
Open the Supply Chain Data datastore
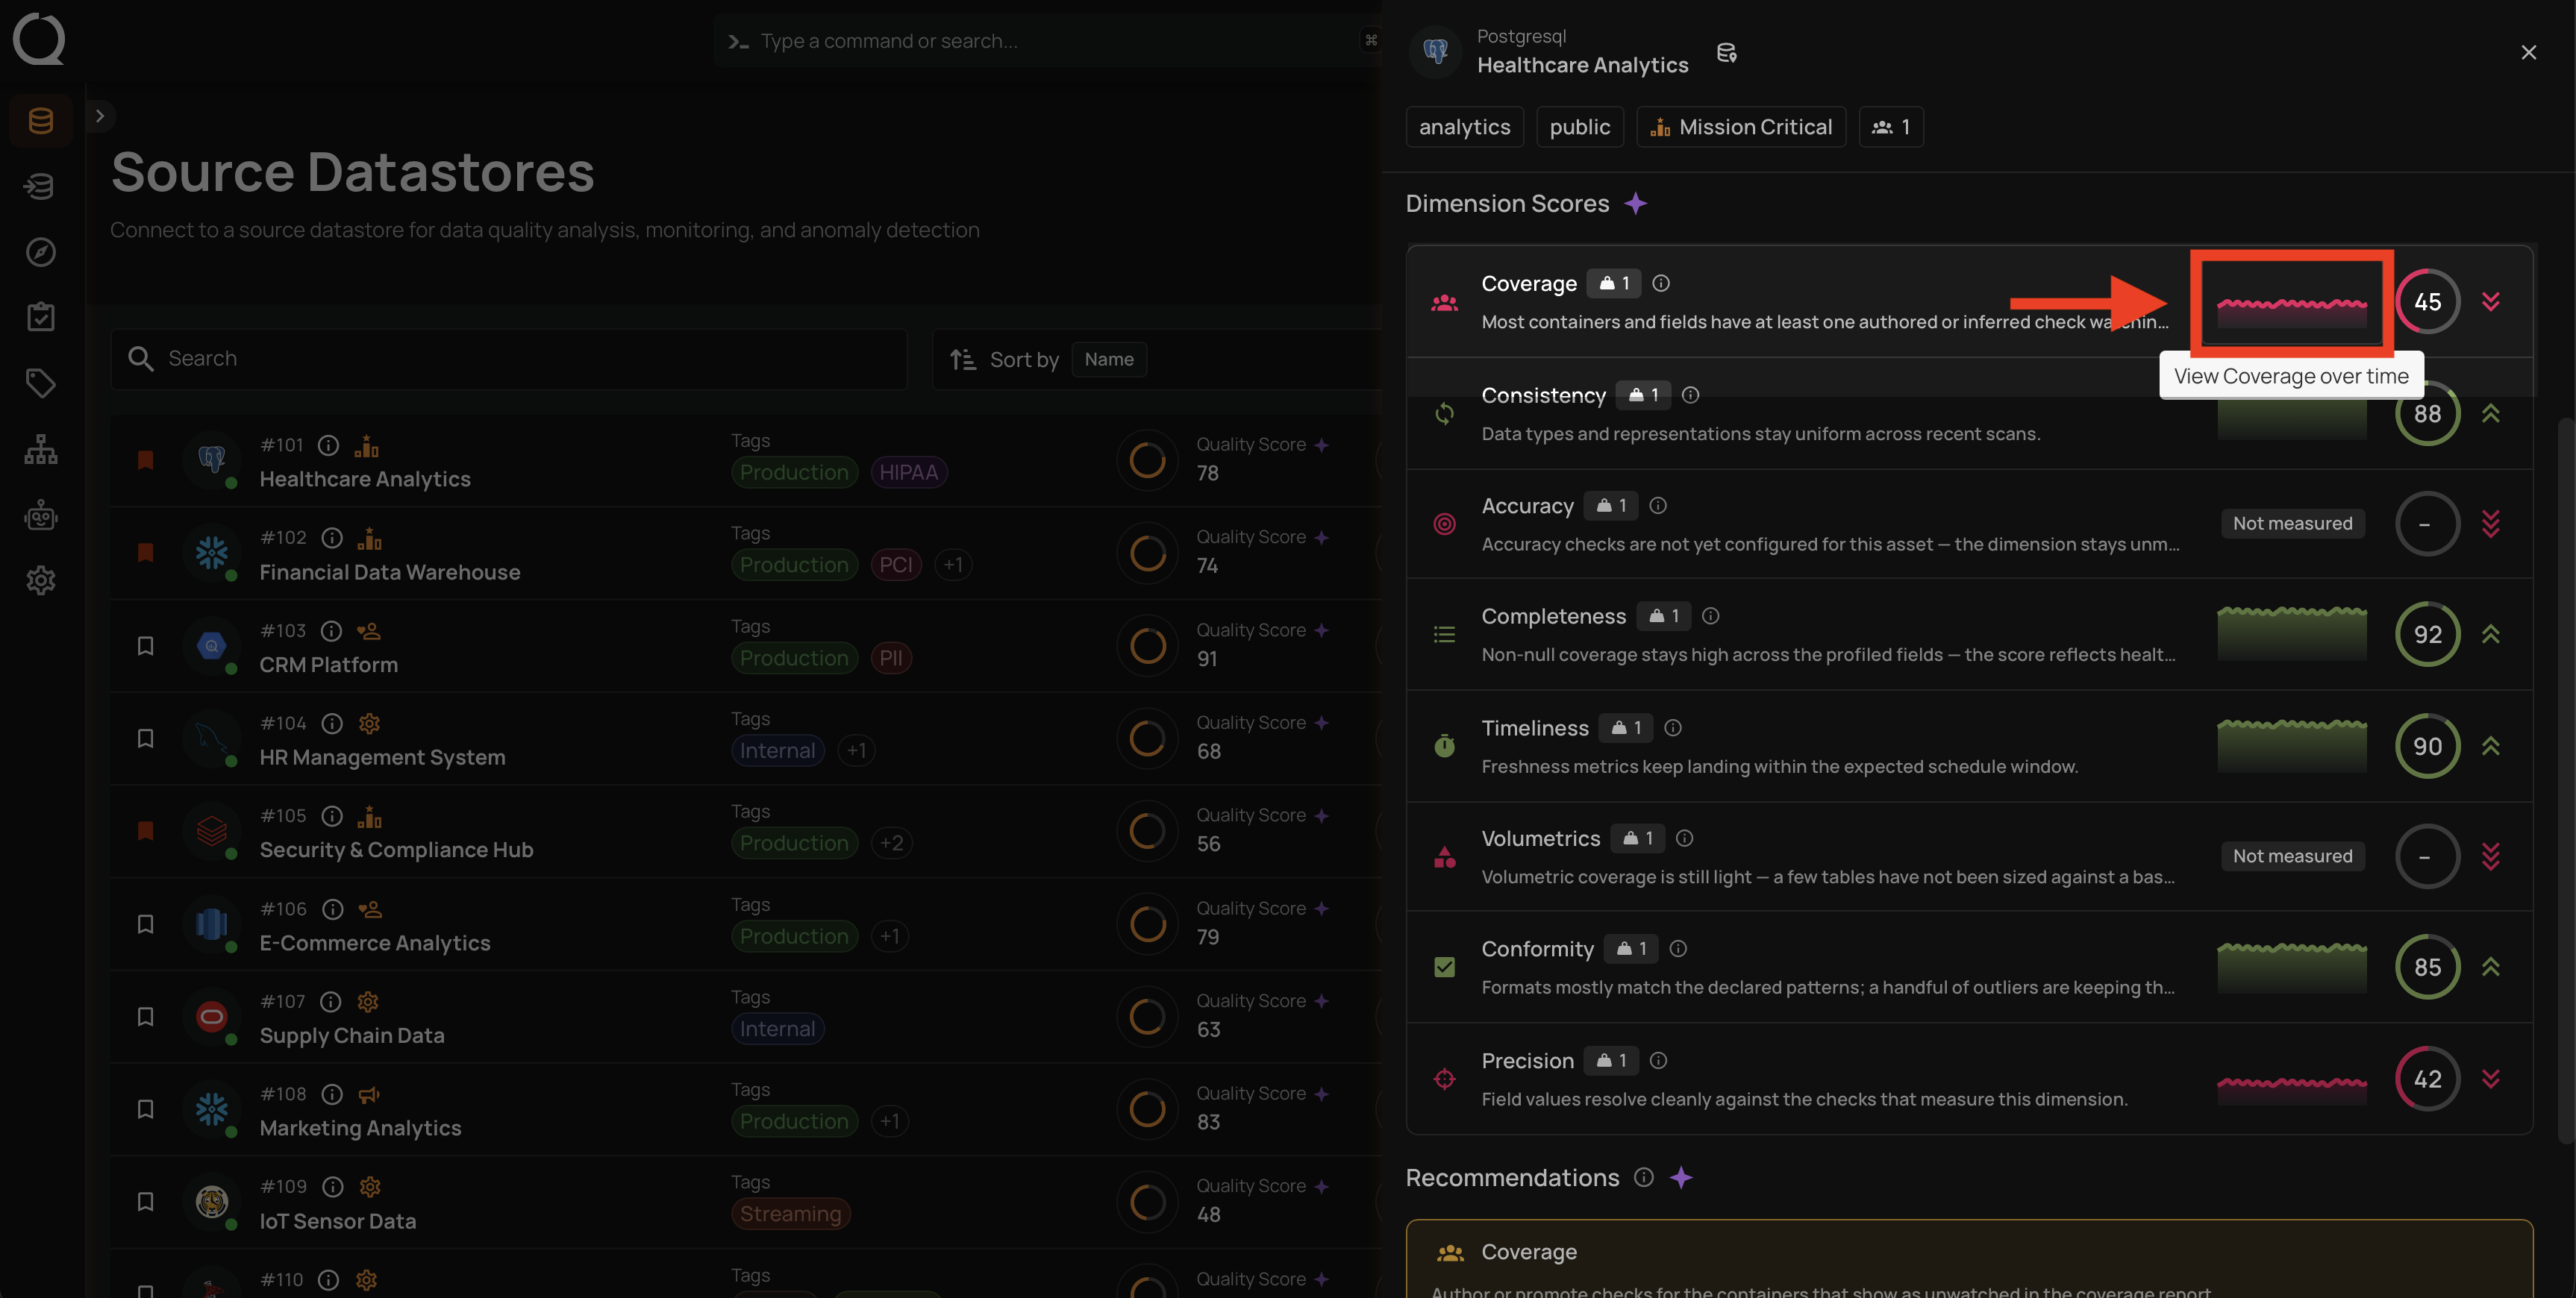(352, 1036)
